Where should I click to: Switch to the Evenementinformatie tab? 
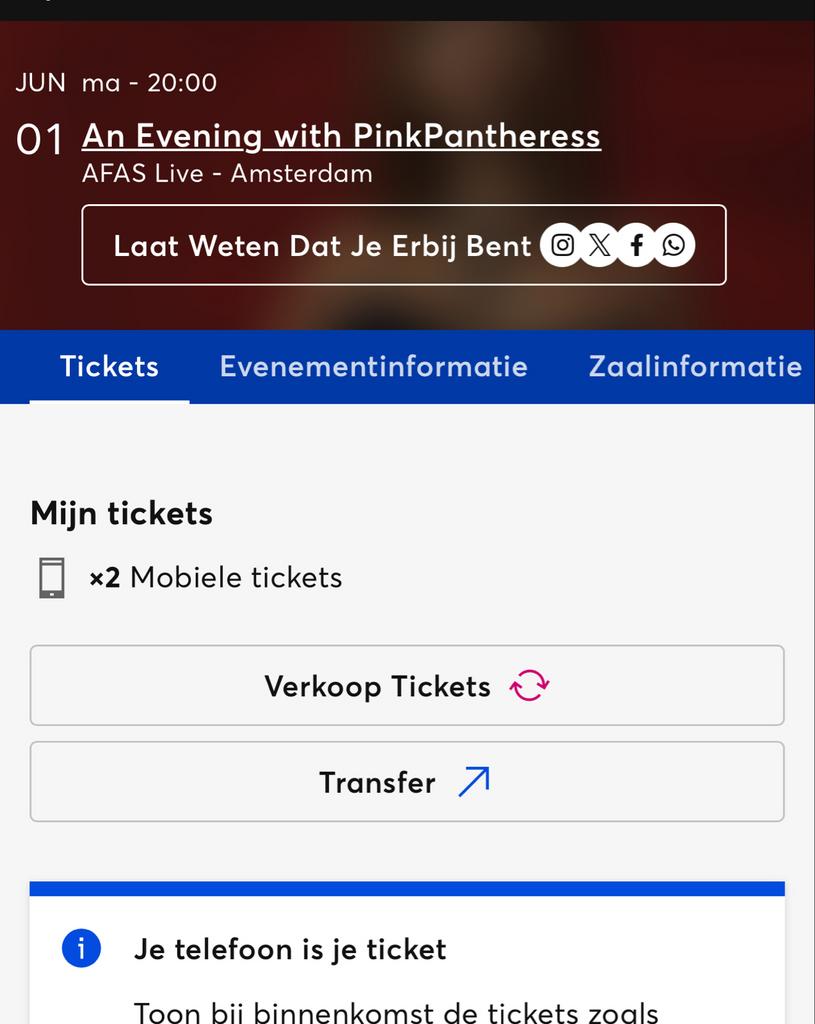tap(373, 367)
